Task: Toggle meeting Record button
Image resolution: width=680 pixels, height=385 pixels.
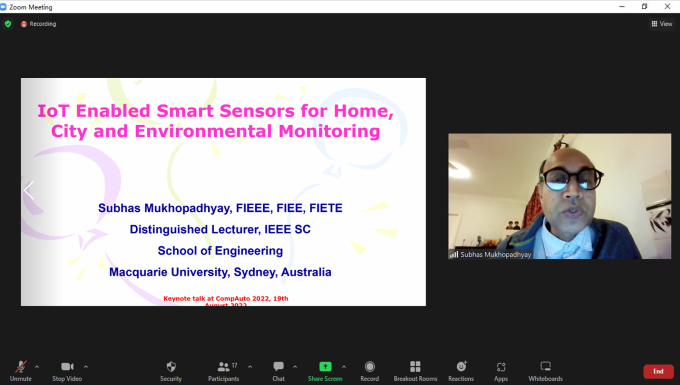Action: 369,371
